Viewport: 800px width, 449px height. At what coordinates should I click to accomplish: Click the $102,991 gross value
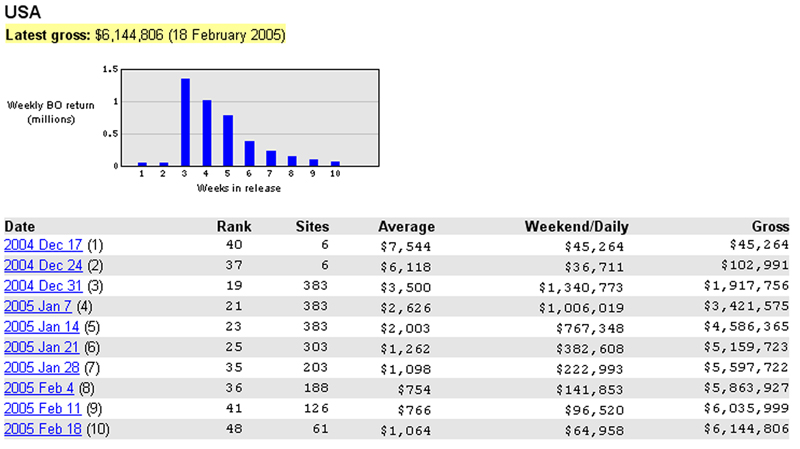(755, 265)
